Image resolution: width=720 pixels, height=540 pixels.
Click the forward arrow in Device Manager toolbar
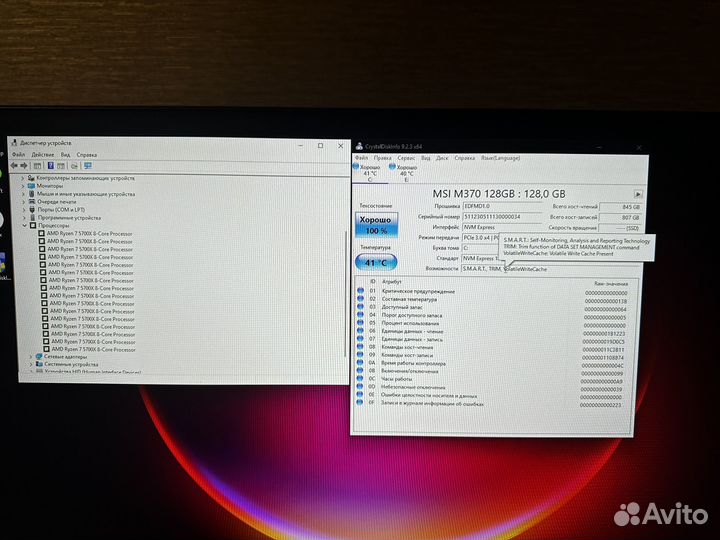point(22,166)
